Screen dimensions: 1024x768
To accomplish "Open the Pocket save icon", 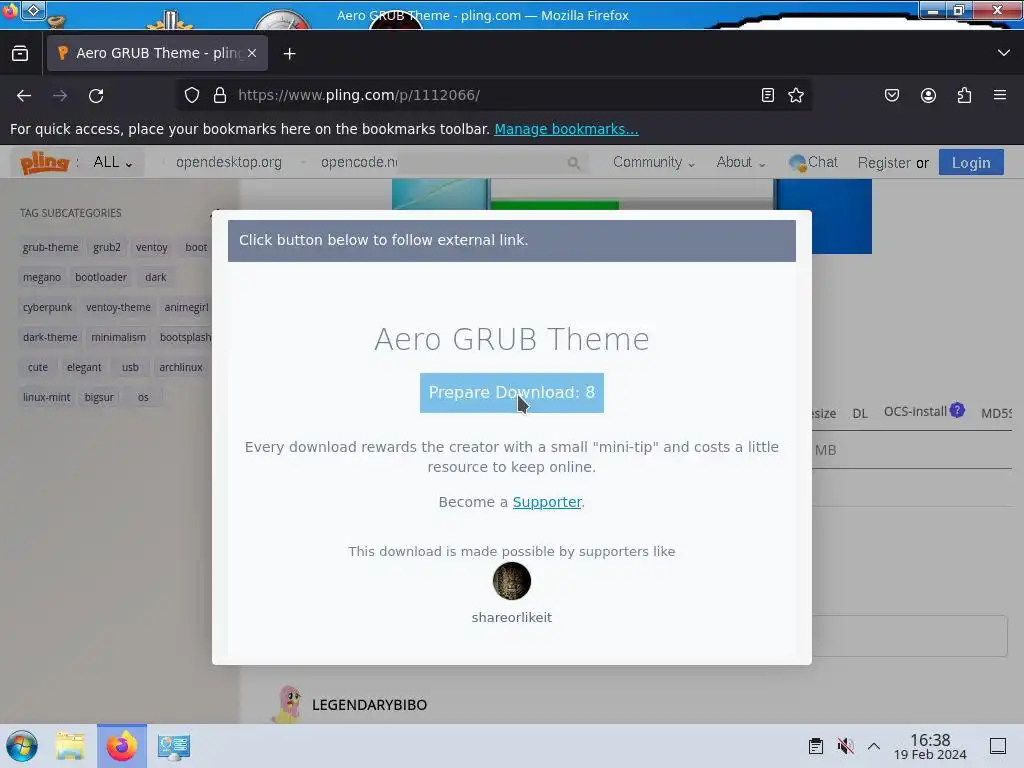I will (x=891, y=95).
